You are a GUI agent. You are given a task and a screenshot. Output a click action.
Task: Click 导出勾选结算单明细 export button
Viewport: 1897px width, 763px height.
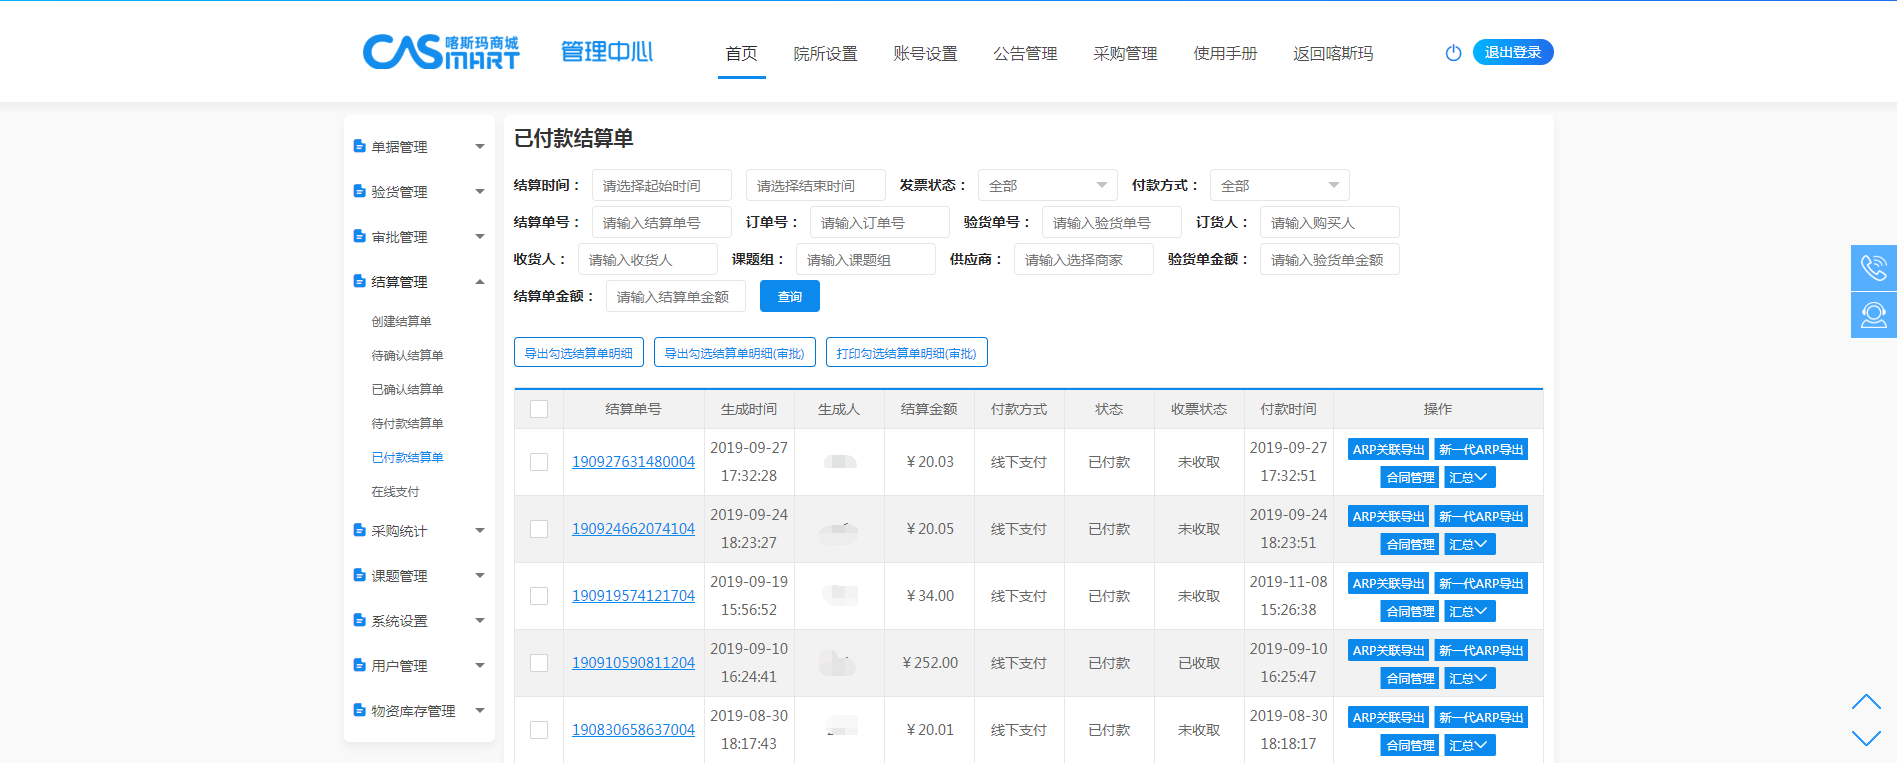point(578,353)
